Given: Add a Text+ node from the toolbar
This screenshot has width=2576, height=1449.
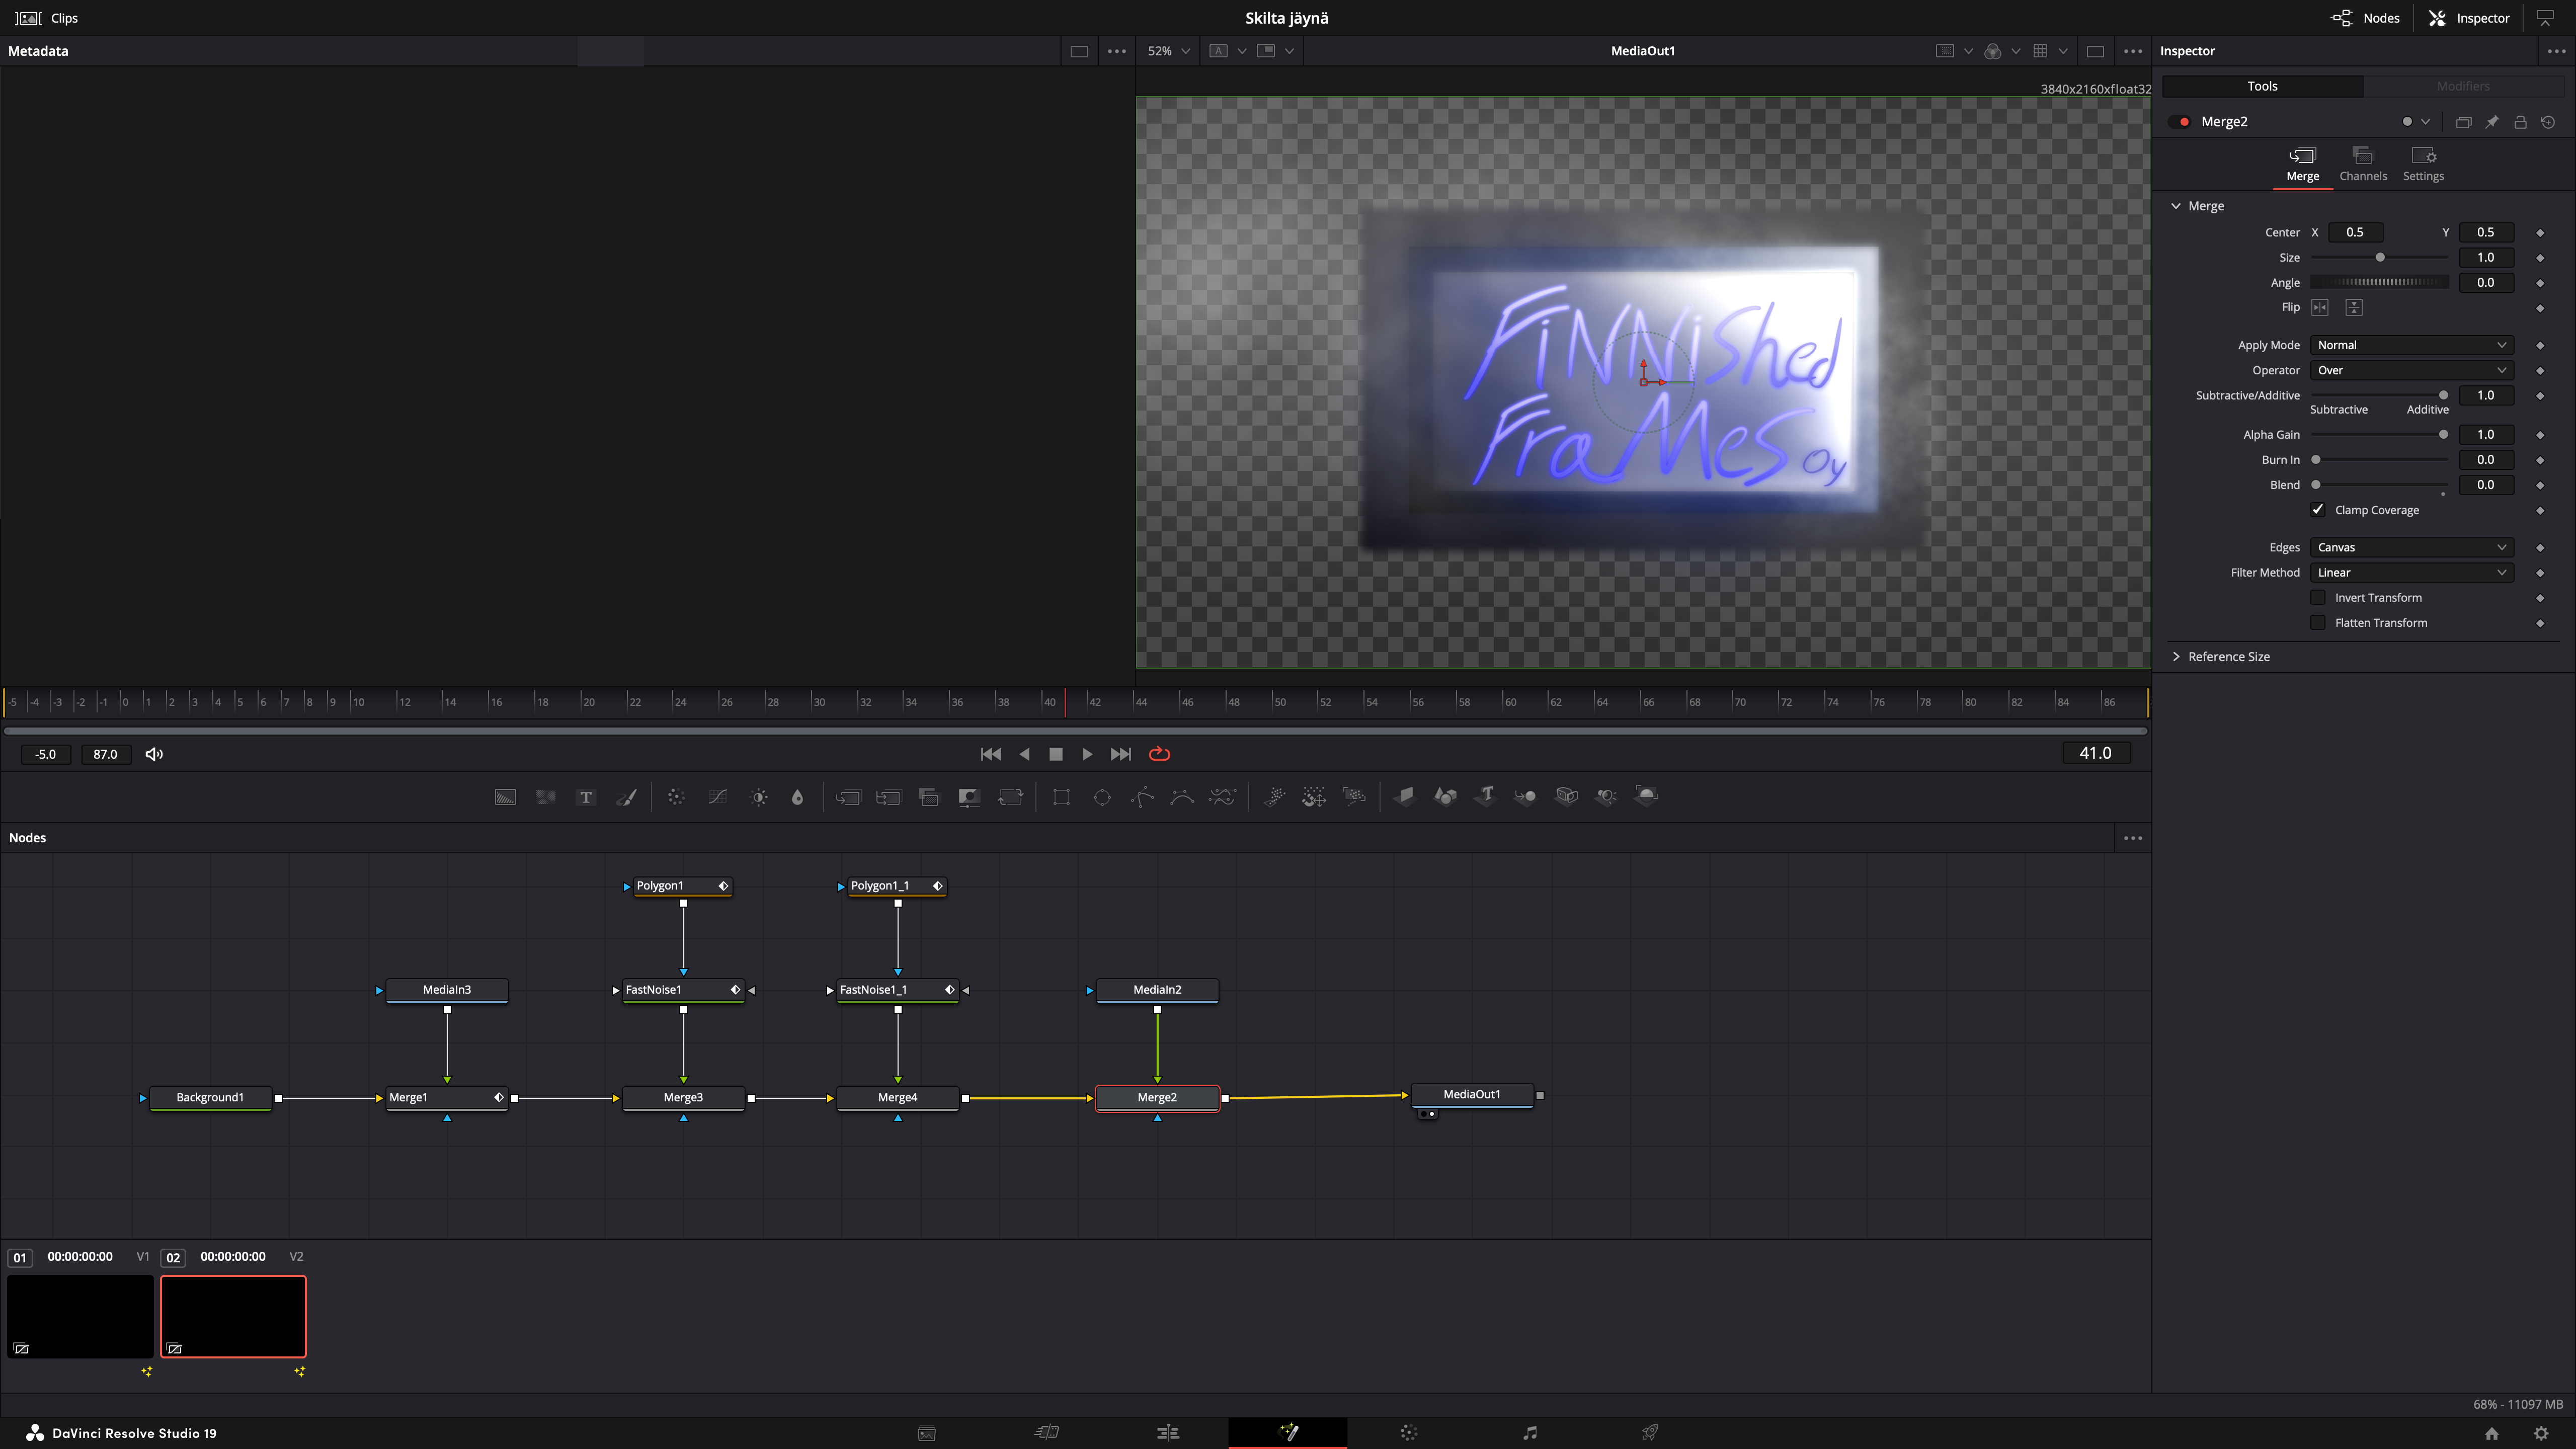Looking at the screenshot, I should point(586,797).
